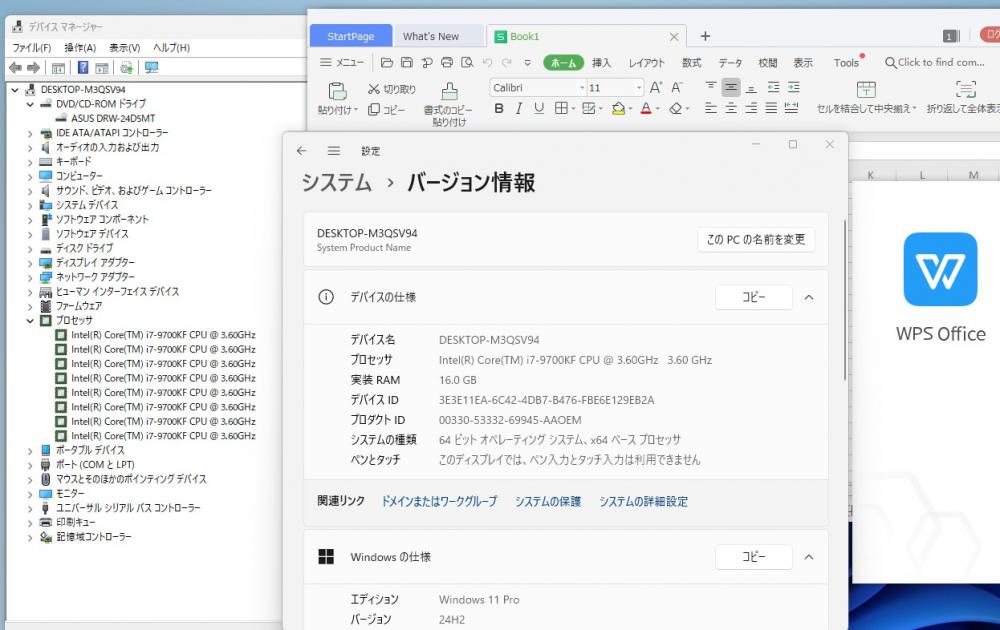Viewport: 1000px width, 630px height.
Task: Open the メニュー hamburger menu in WPS
Action: click(341, 62)
